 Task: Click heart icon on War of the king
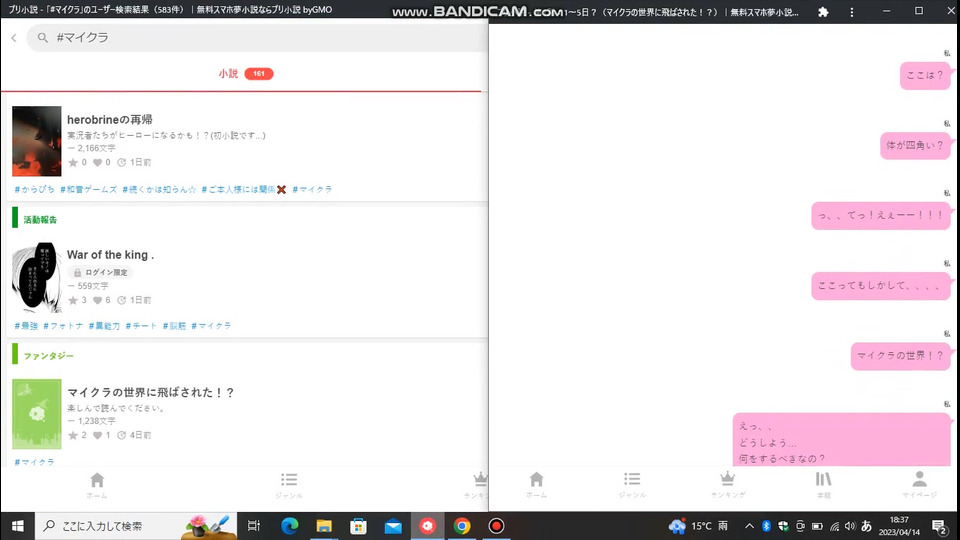pos(97,300)
